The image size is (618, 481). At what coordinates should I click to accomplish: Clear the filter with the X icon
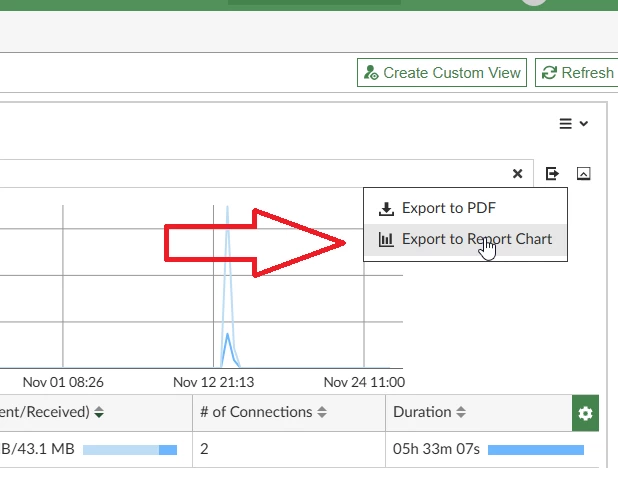(517, 173)
